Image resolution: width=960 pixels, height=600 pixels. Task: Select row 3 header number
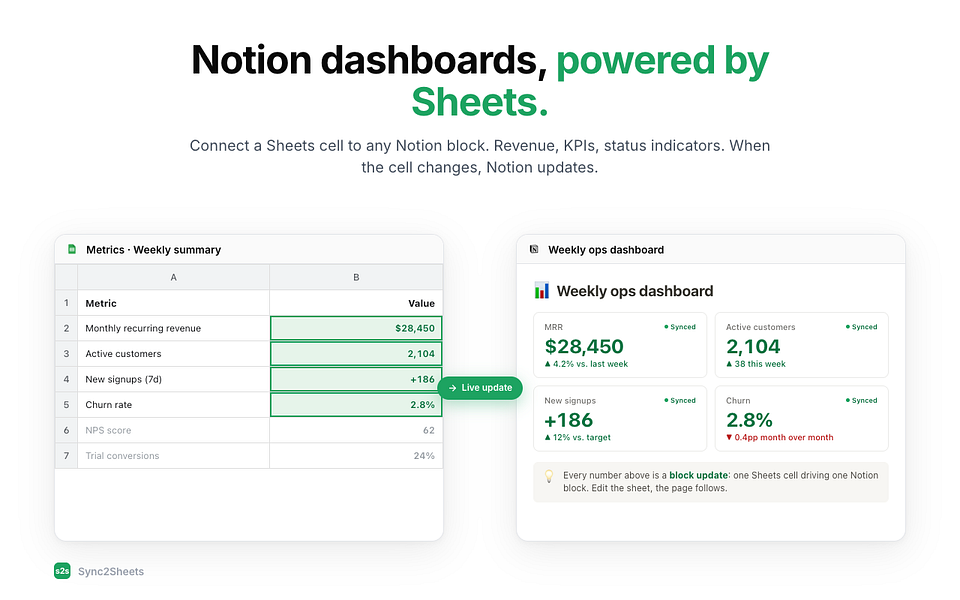(66, 354)
